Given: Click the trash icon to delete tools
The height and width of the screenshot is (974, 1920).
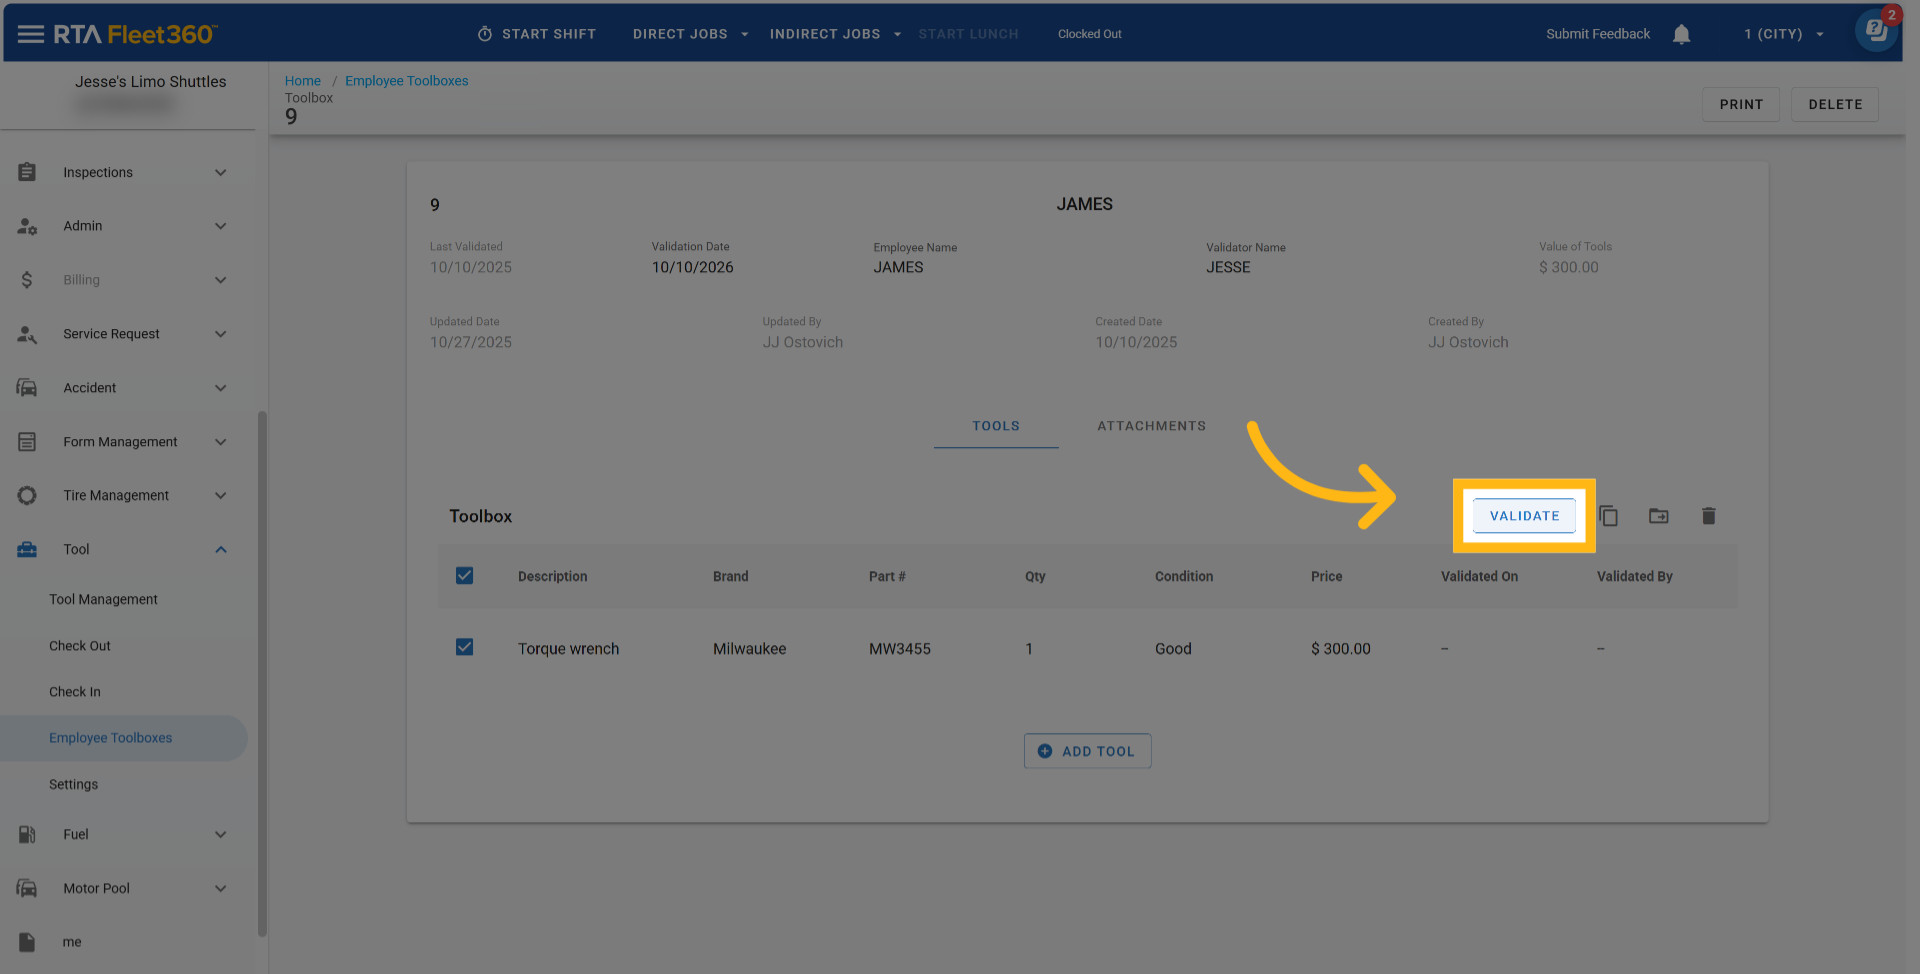Looking at the screenshot, I should (x=1708, y=516).
